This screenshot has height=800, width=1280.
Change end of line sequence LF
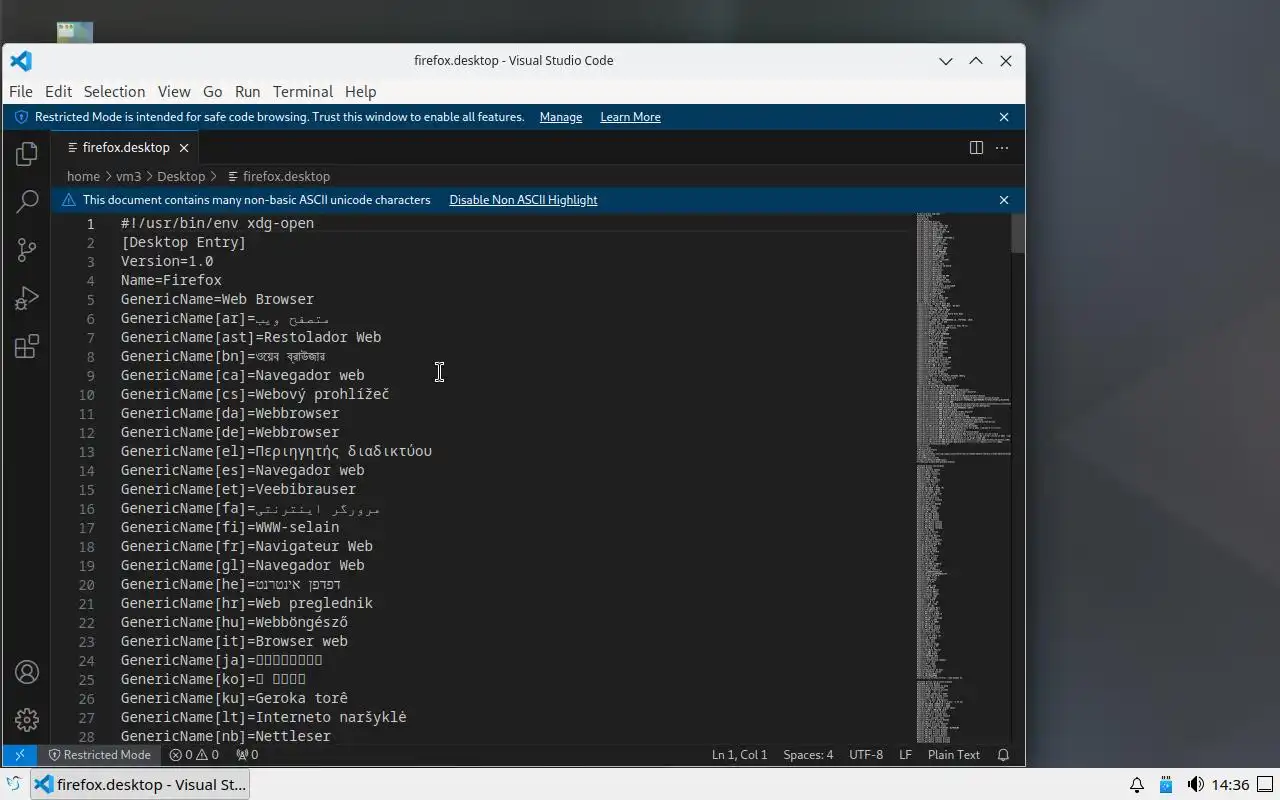[905, 755]
